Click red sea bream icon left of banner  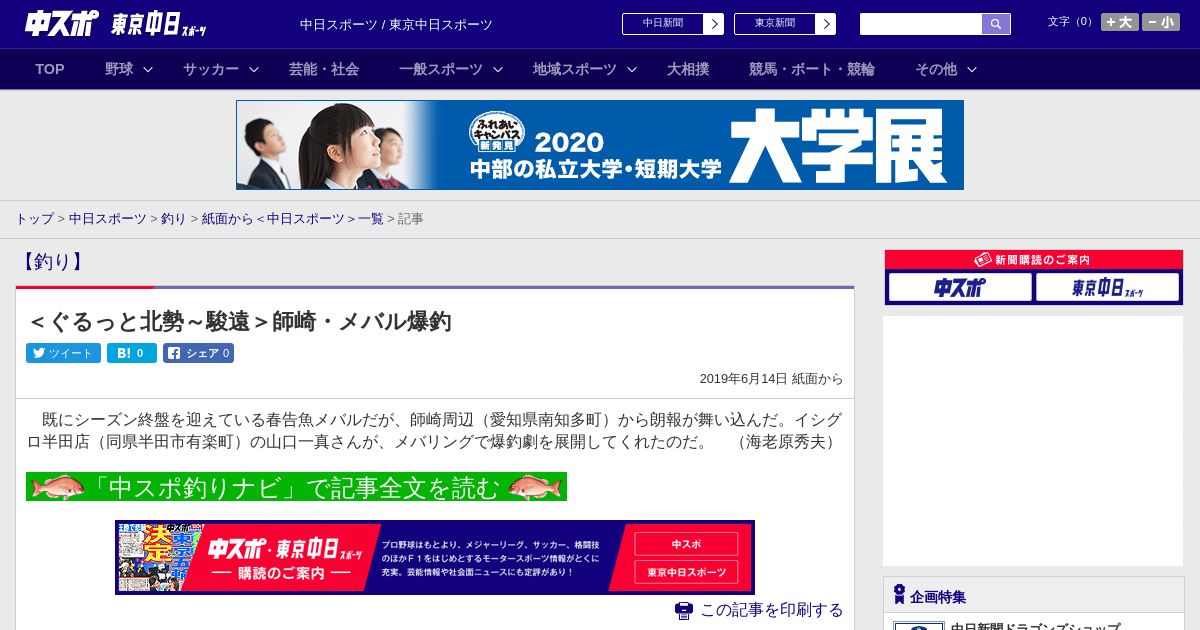pyautogui.click(x=57, y=487)
